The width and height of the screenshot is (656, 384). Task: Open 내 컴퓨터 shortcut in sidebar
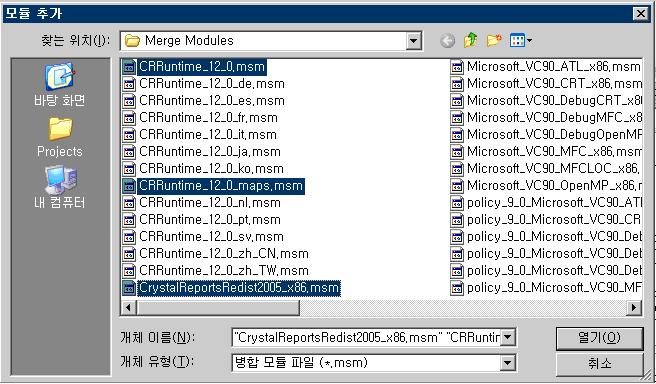point(59,187)
